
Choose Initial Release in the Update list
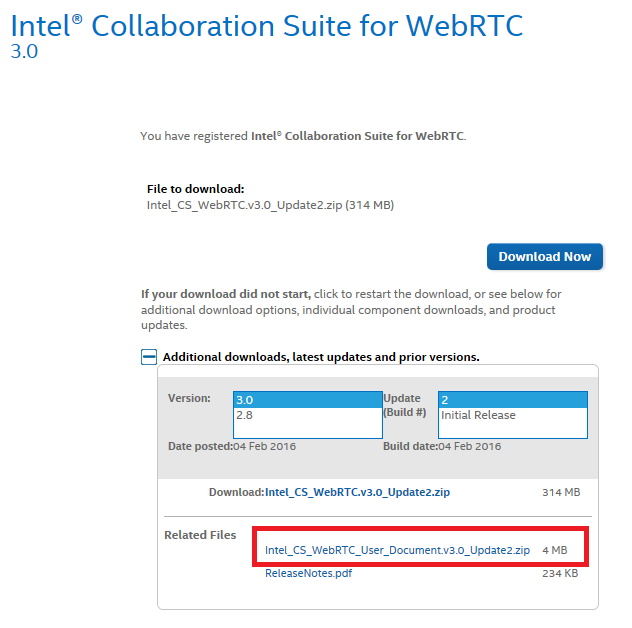pyautogui.click(x=513, y=415)
